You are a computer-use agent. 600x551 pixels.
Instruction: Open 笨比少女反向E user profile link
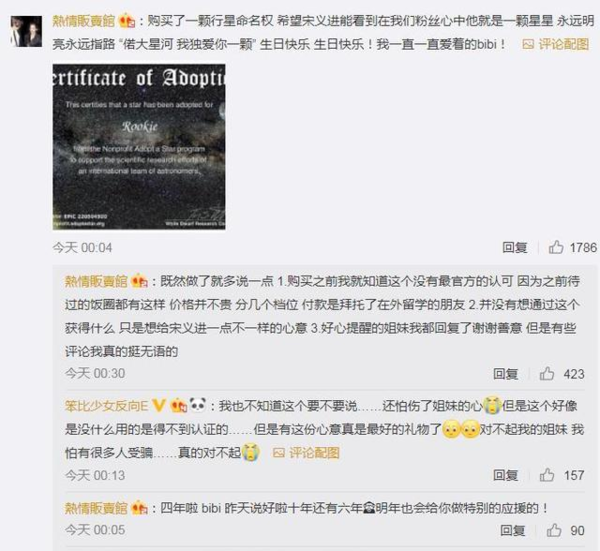tap(106, 406)
